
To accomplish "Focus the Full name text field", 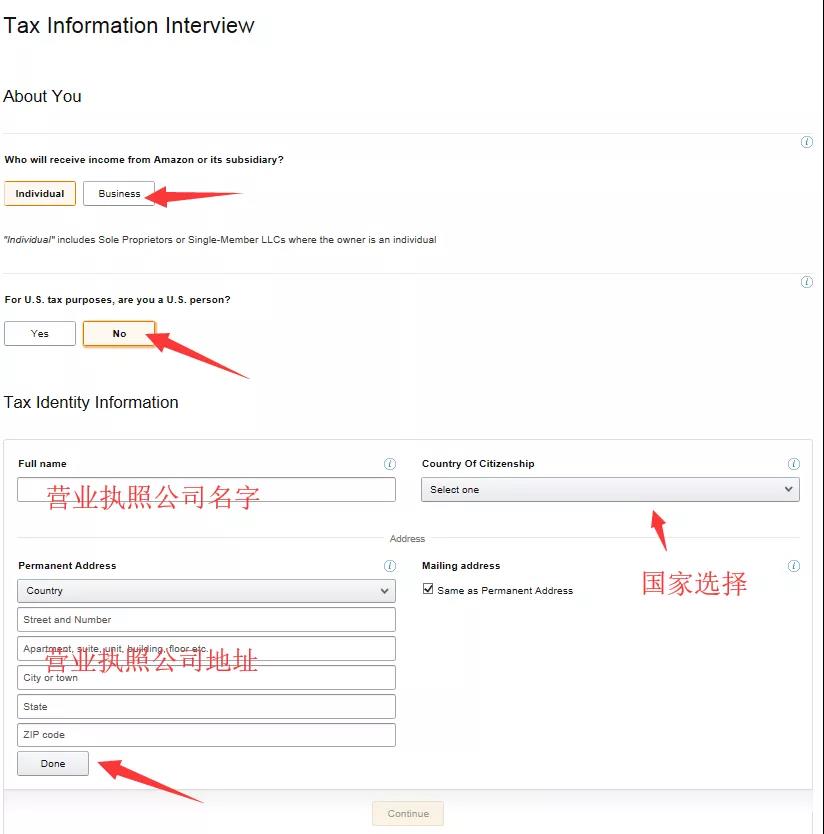I will (206, 490).
